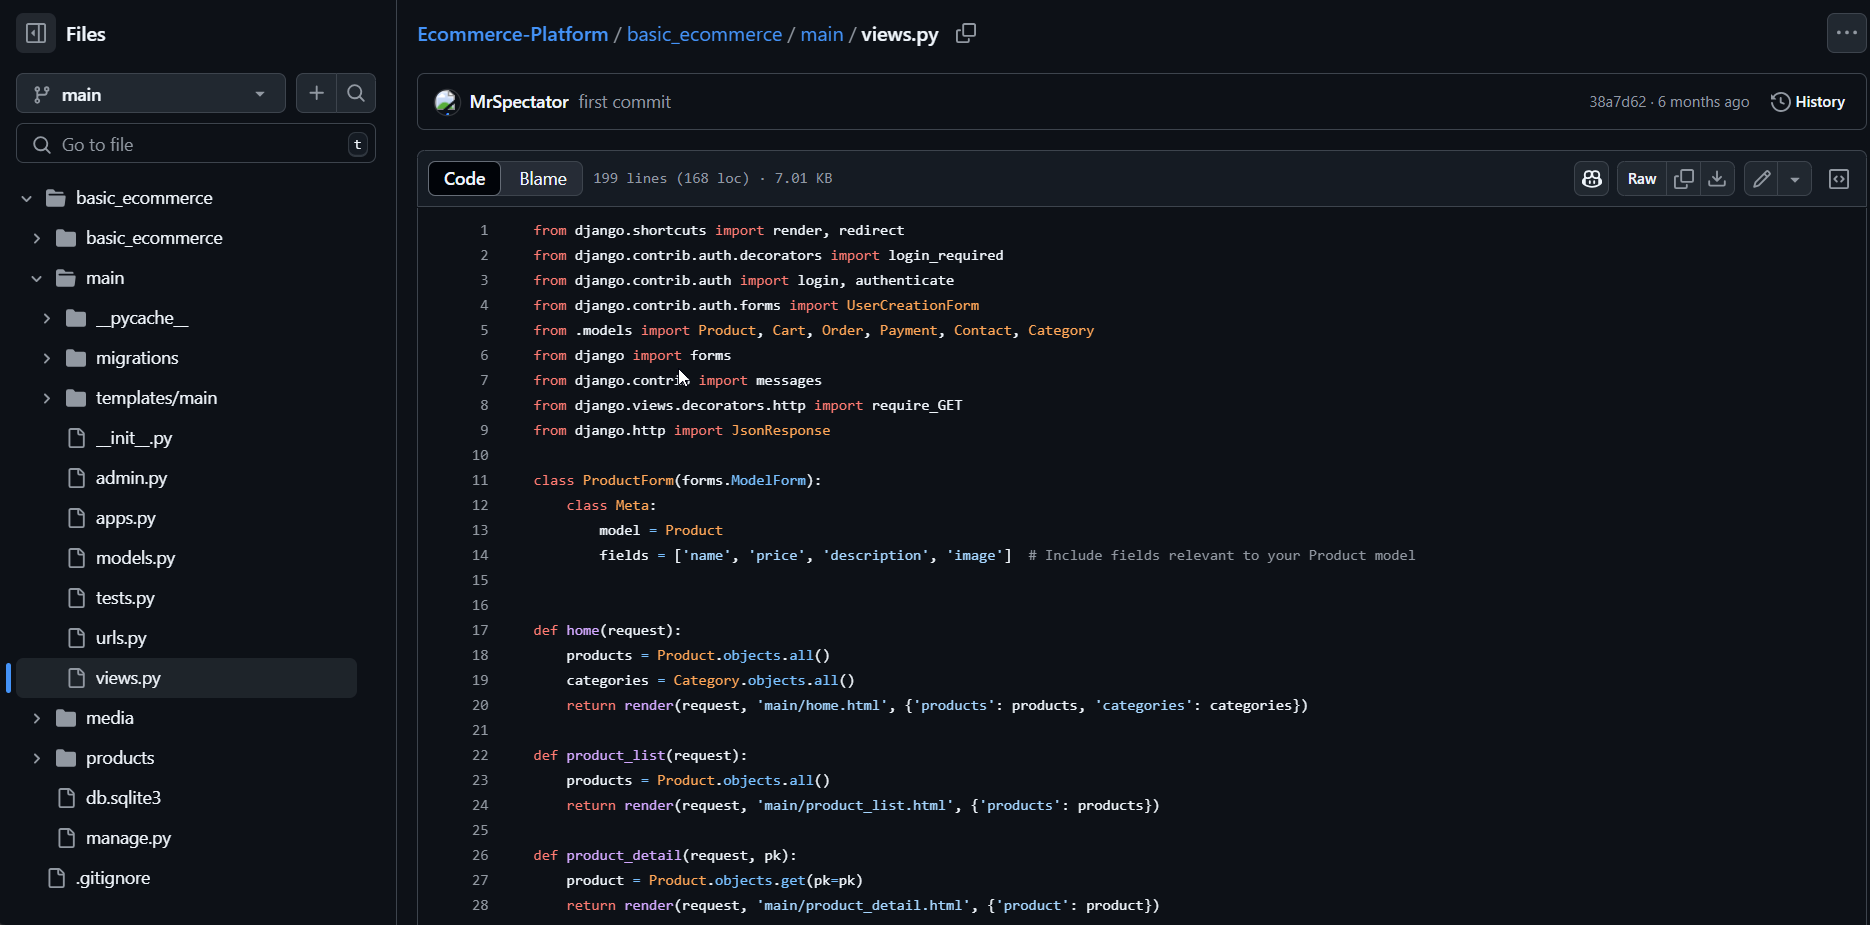Open tests.py in the file tree
Viewport: 1870px width, 925px height.
click(125, 598)
